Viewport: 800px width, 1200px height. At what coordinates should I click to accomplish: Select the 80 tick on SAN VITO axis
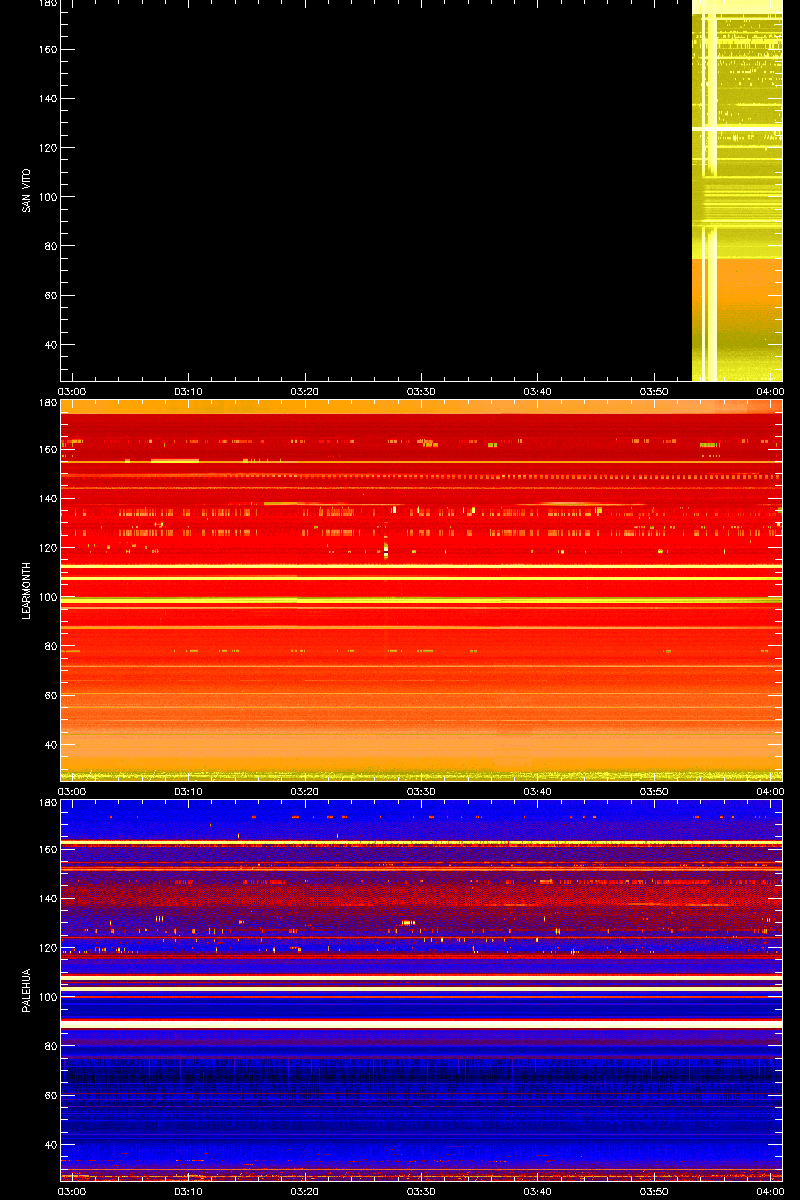click(x=49, y=247)
